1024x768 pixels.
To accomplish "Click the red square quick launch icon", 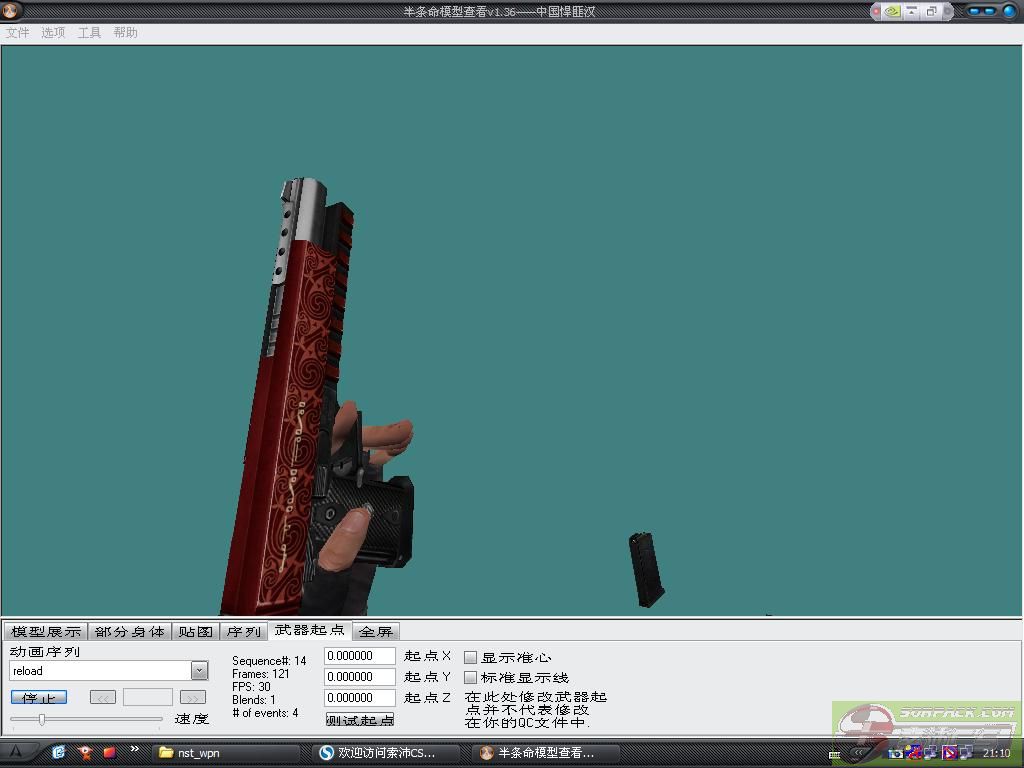I will tap(109, 752).
